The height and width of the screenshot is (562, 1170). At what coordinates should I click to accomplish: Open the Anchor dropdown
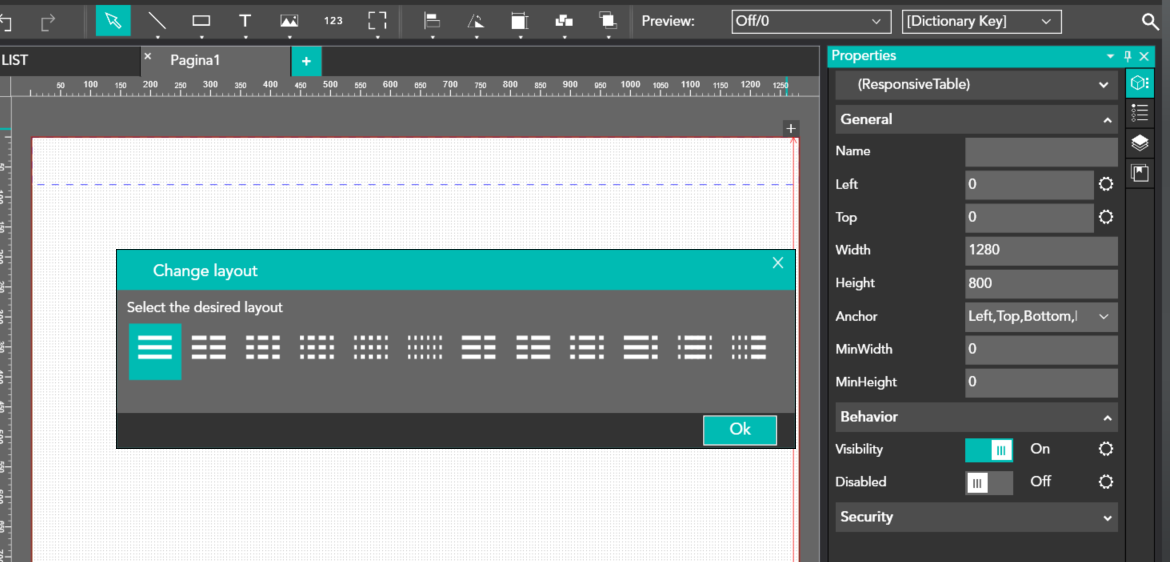point(1041,317)
